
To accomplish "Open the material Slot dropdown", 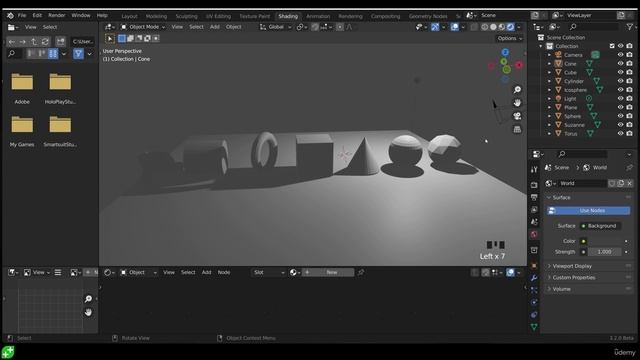I will pos(269,272).
